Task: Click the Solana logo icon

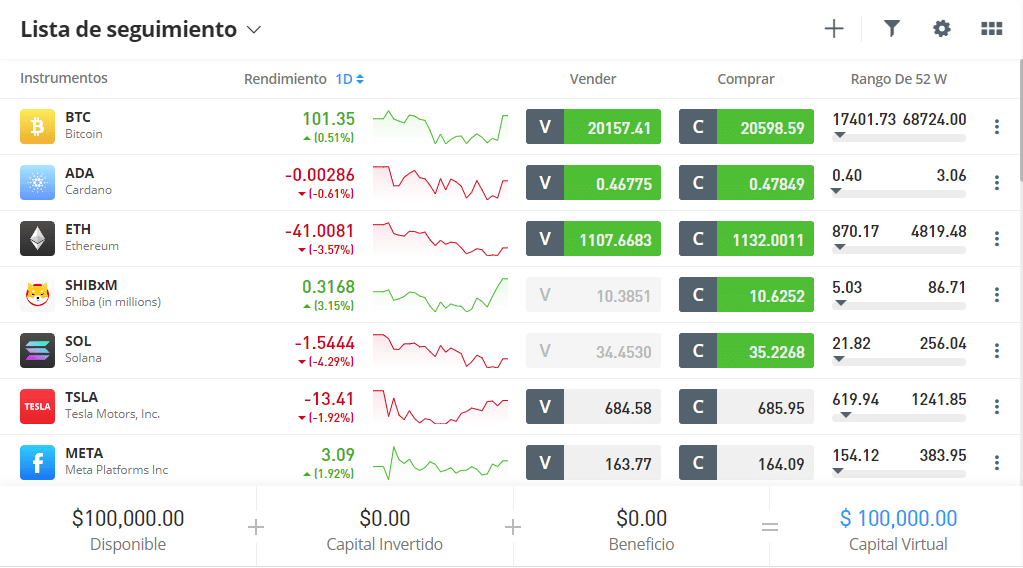Action: tap(37, 351)
